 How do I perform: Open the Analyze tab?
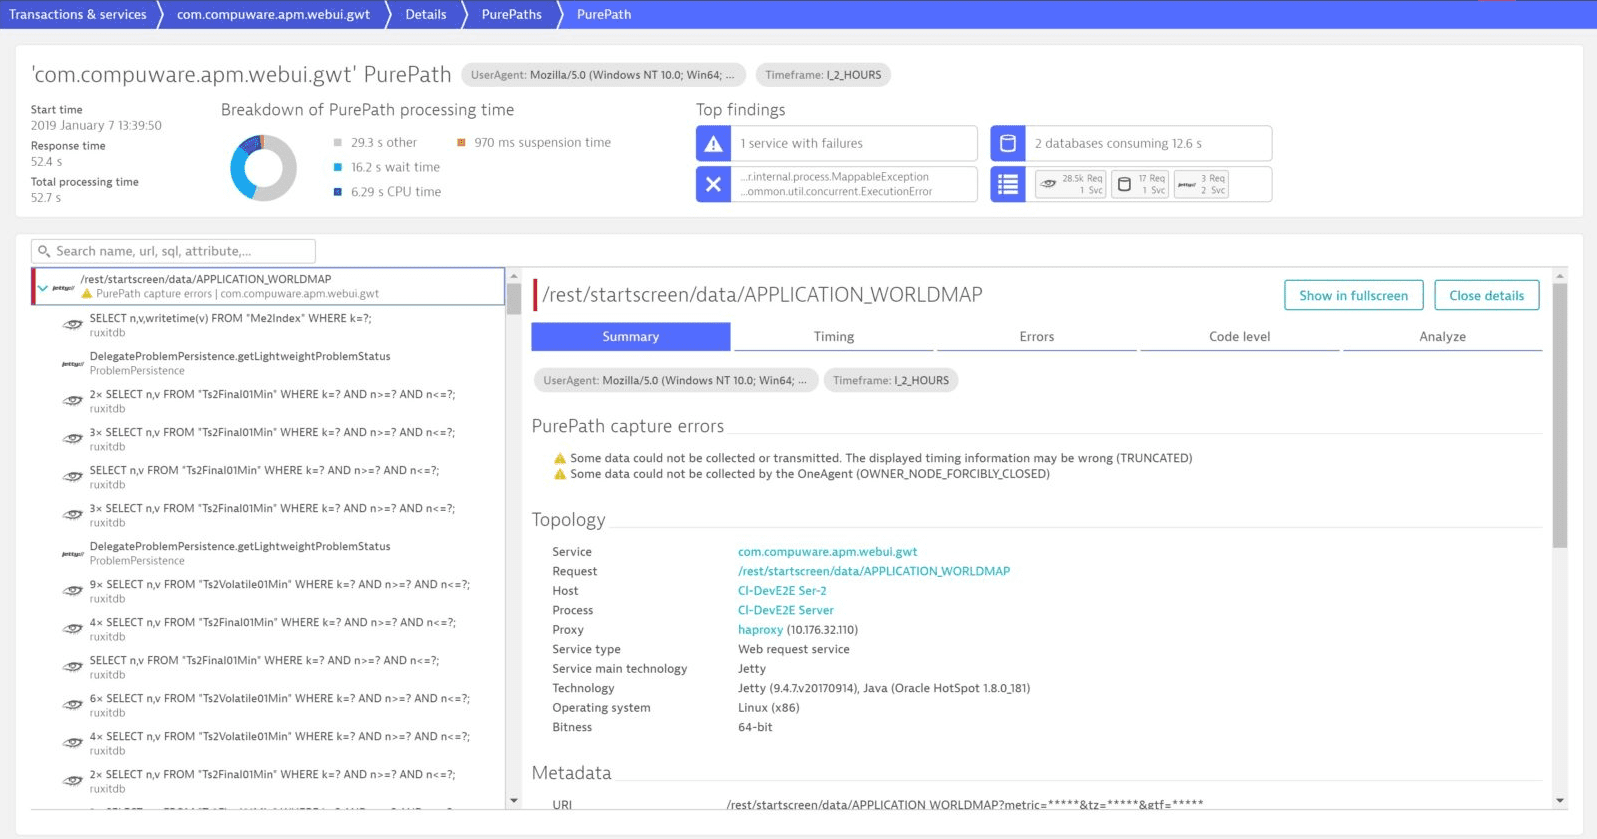click(x=1443, y=337)
